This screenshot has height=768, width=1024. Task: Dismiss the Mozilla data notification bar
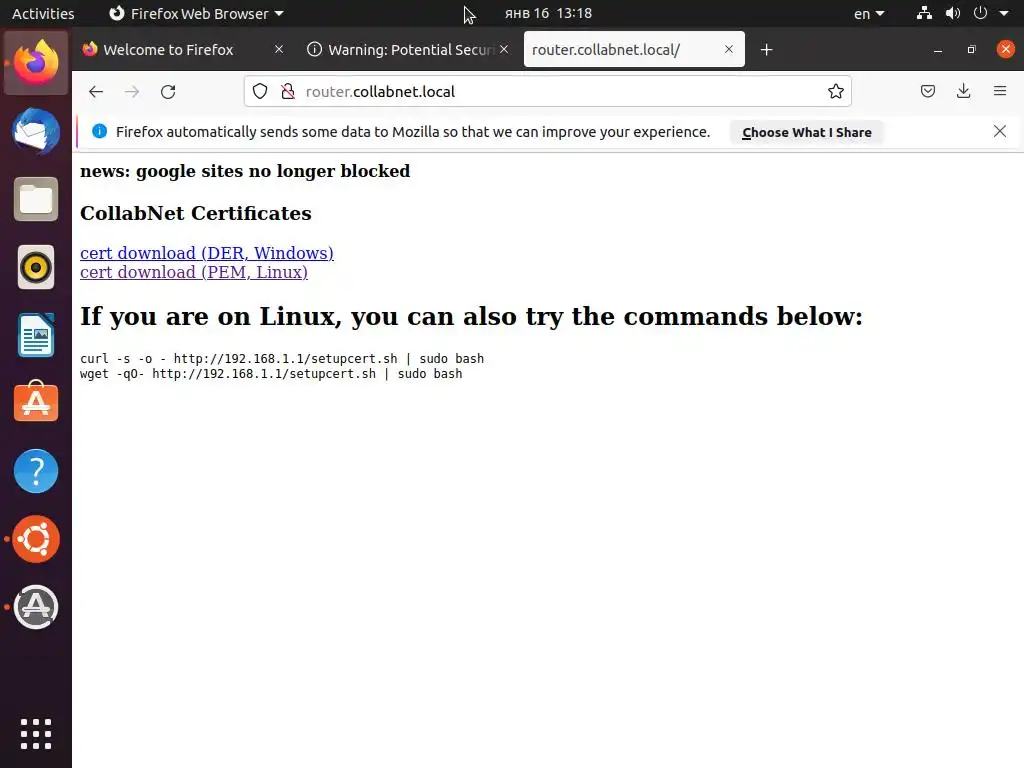click(999, 131)
